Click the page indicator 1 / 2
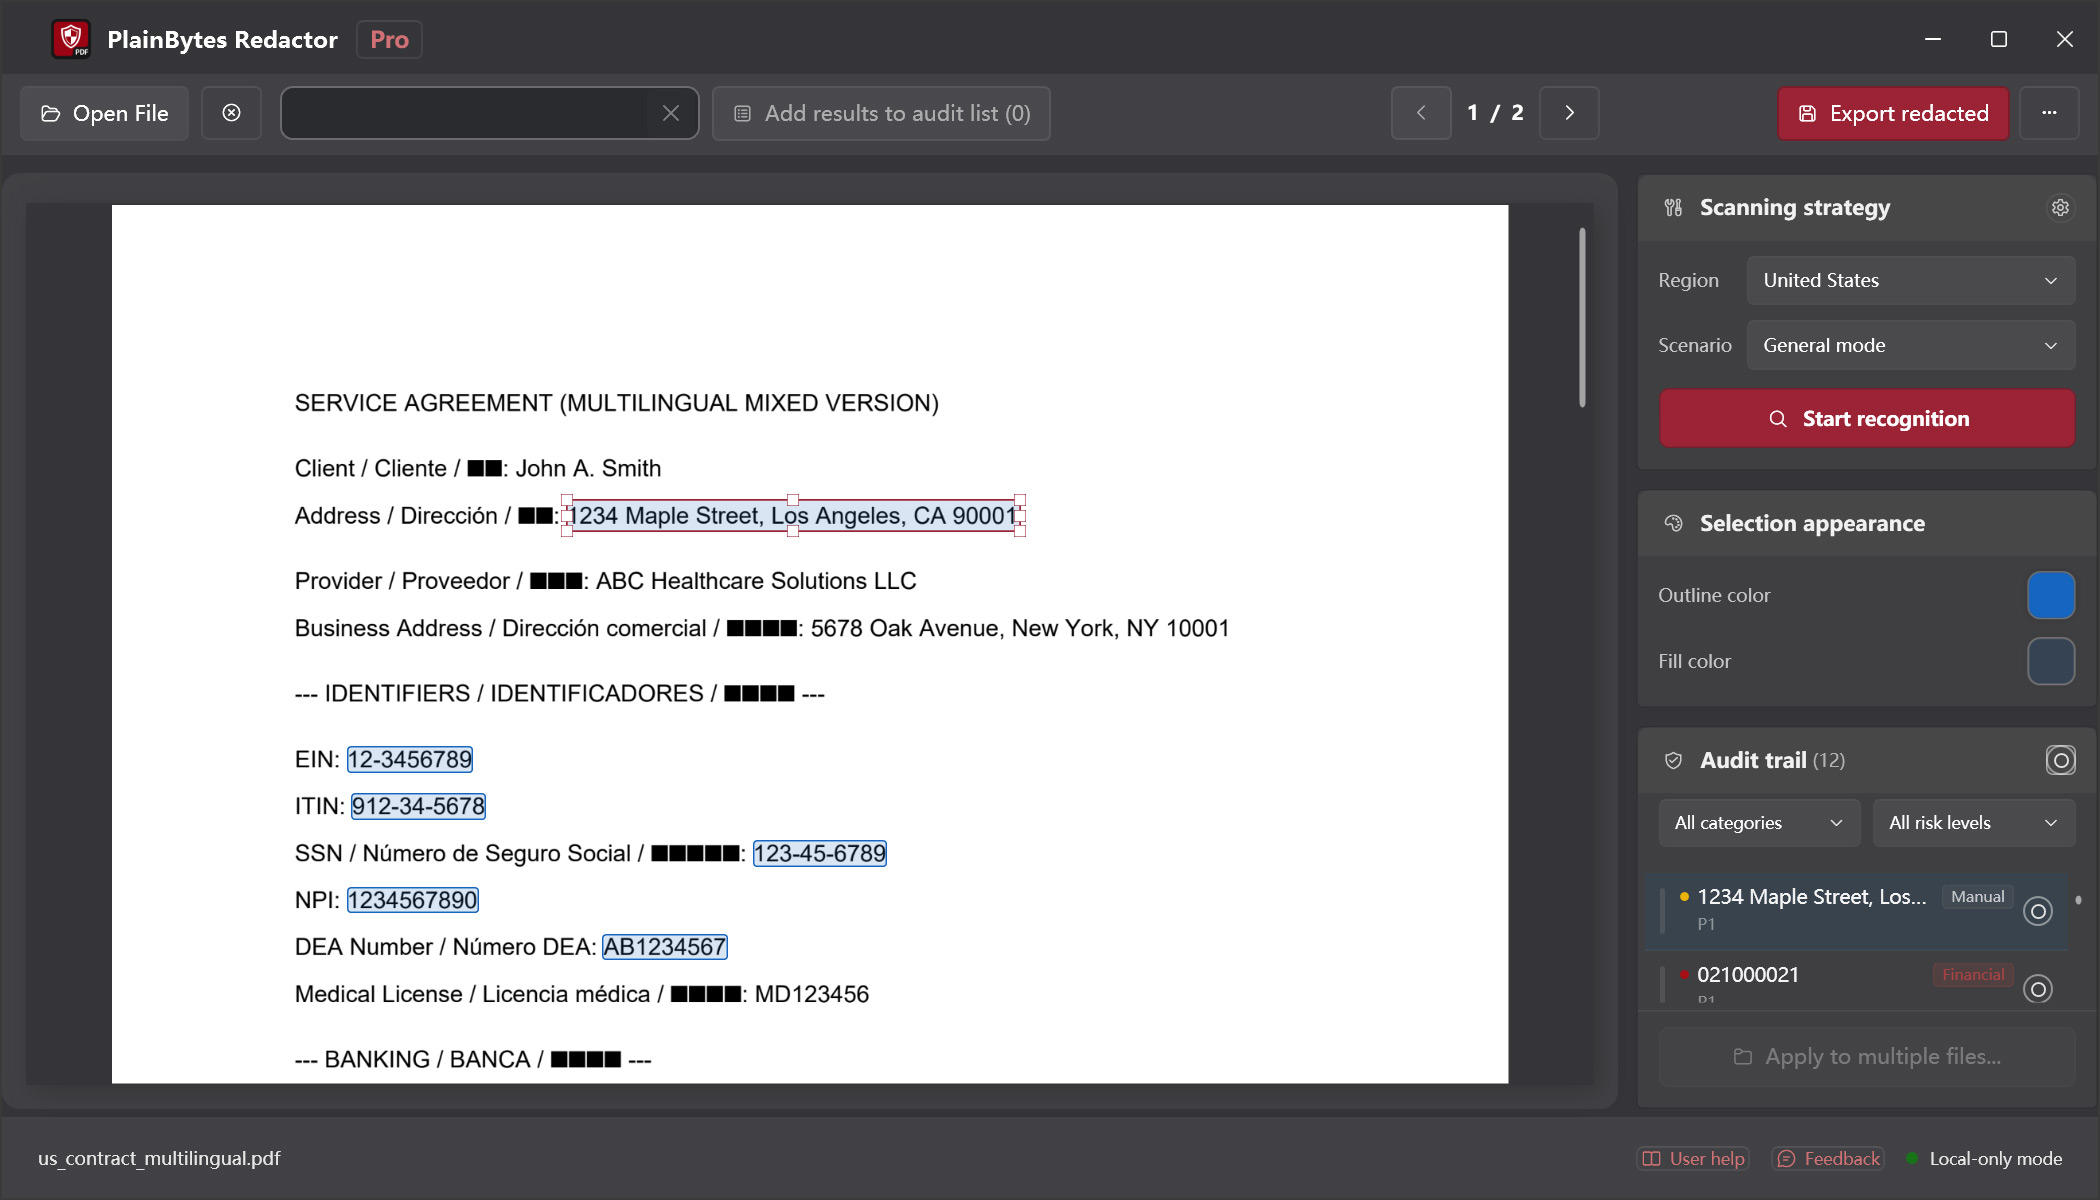Image resolution: width=2100 pixels, height=1200 pixels. coord(1495,113)
